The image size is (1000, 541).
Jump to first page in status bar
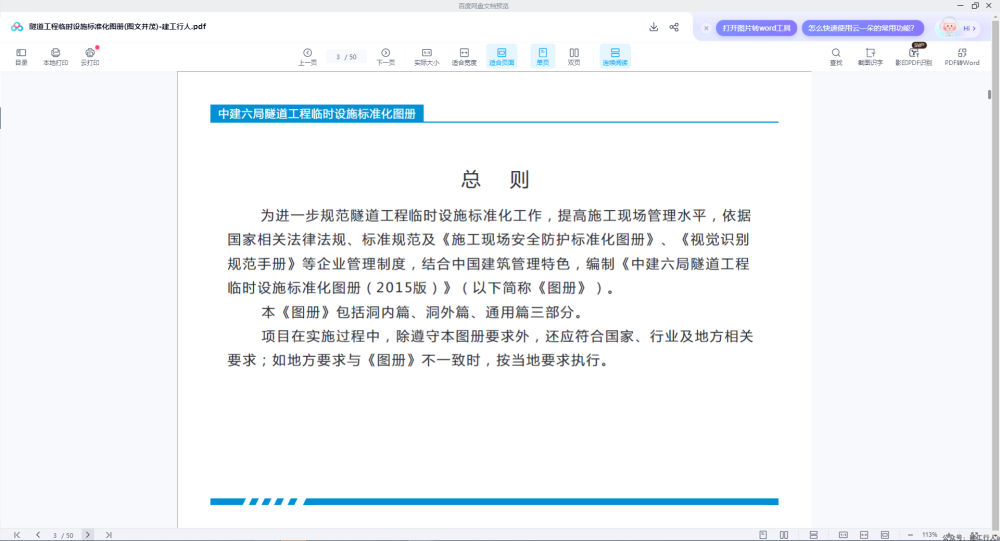click(17, 535)
